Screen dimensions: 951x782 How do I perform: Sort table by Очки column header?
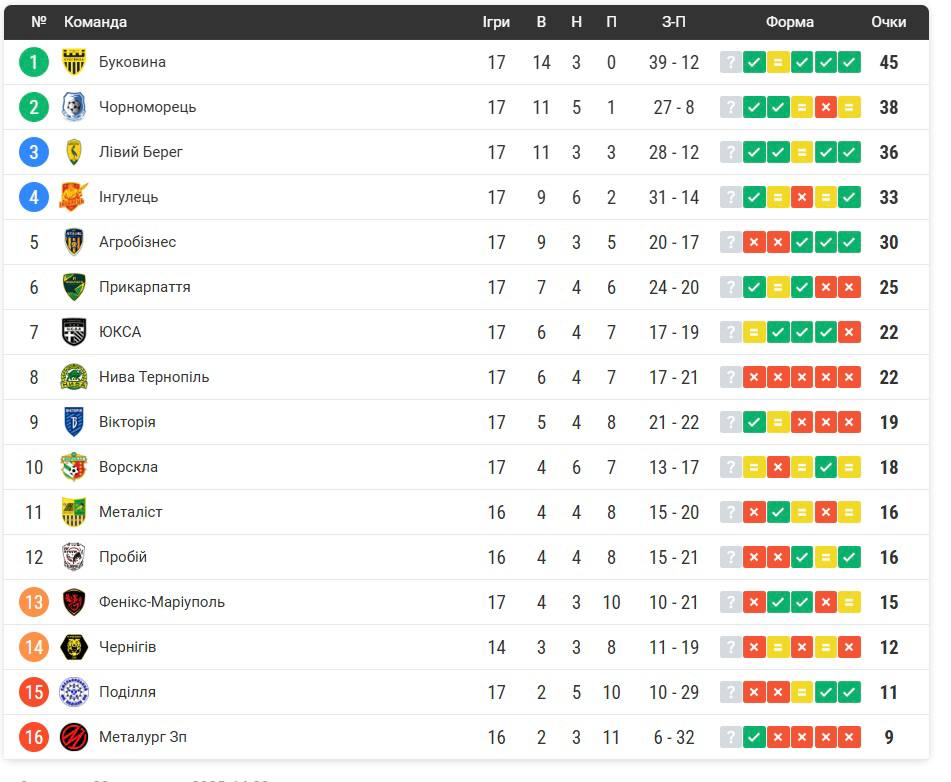click(888, 22)
